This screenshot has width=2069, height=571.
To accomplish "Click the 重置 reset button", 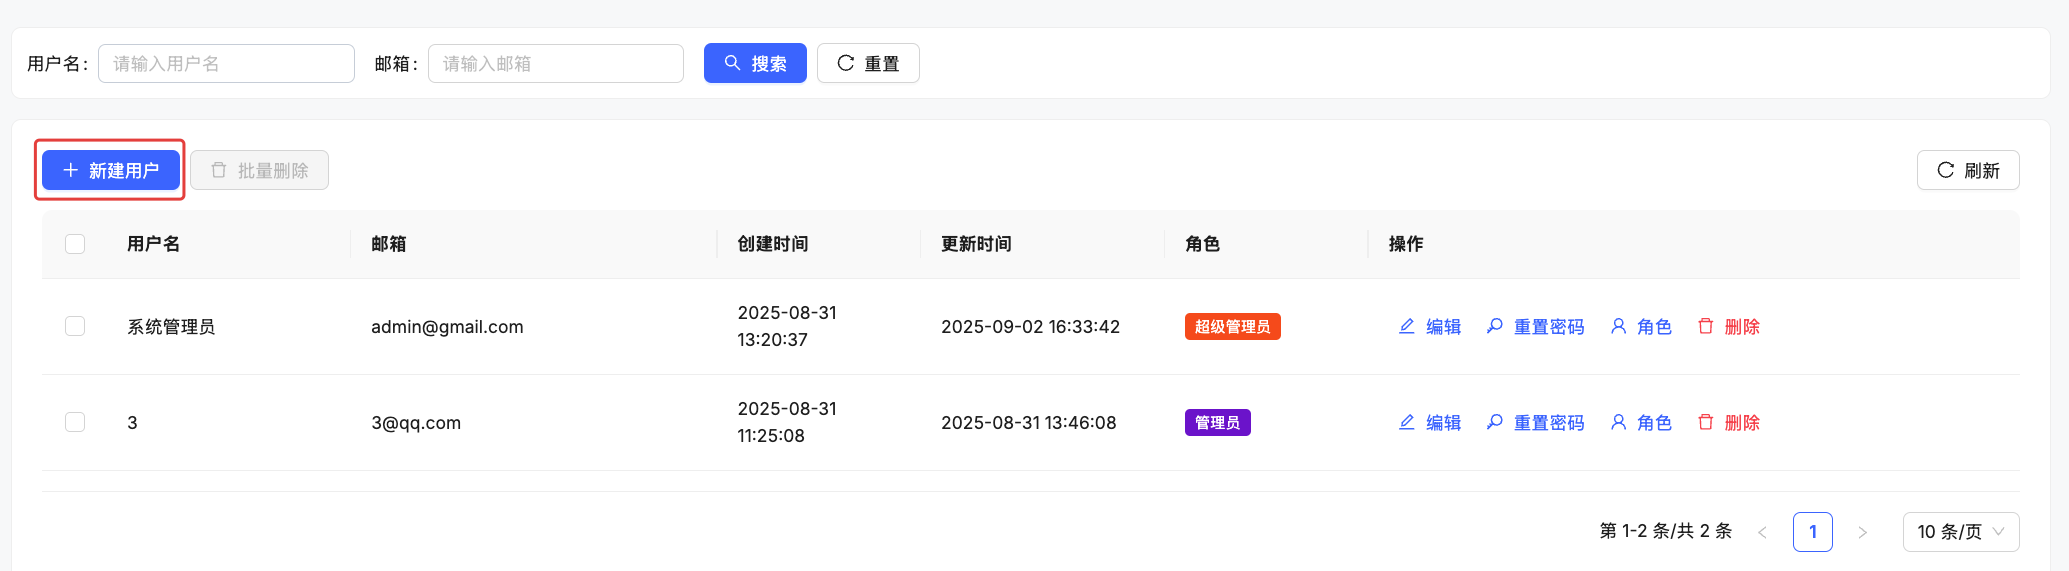I will pyautogui.click(x=867, y=63).
